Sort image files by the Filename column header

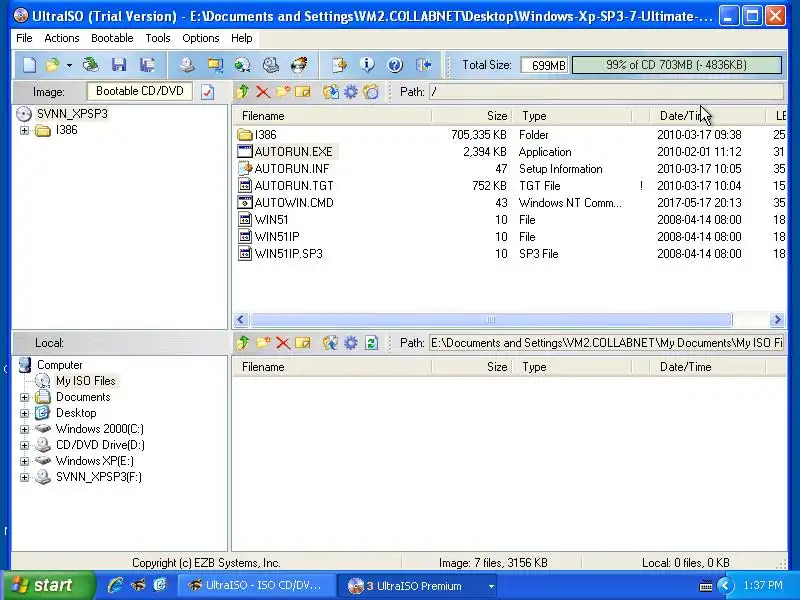tap(332, 116)
